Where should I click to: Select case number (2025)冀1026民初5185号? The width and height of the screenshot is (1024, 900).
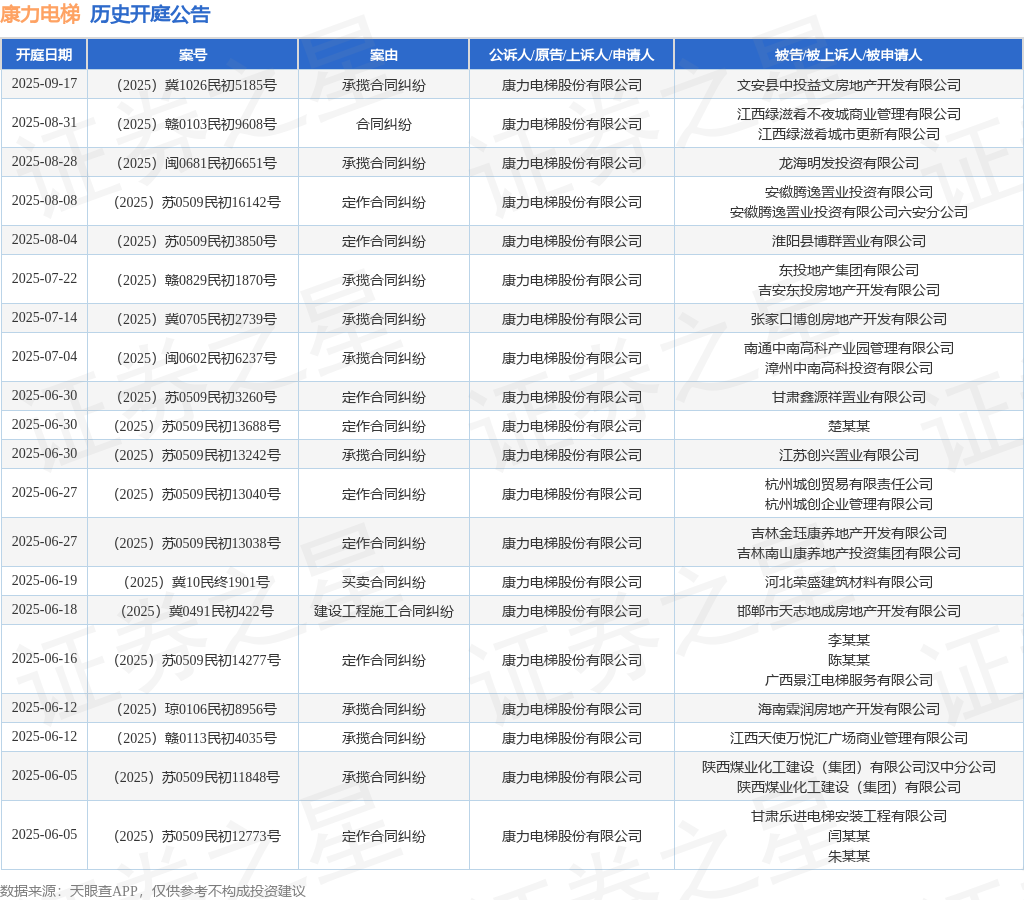(197, 85)
